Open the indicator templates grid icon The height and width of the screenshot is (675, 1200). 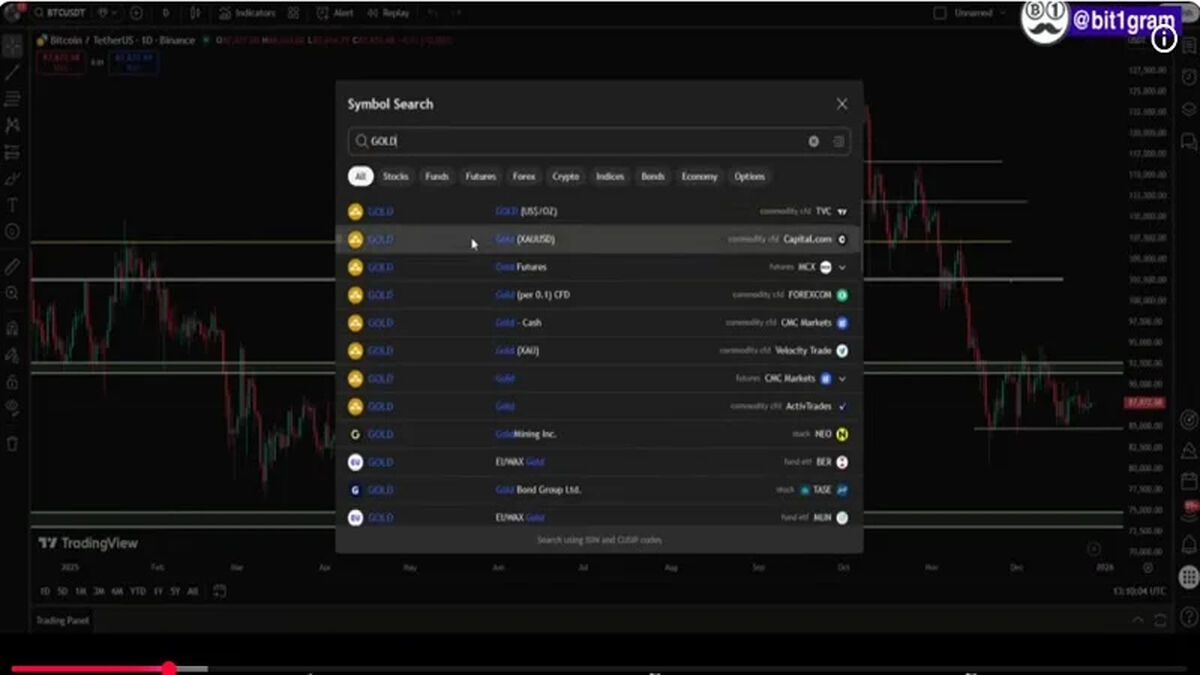(x=293, y=14)
